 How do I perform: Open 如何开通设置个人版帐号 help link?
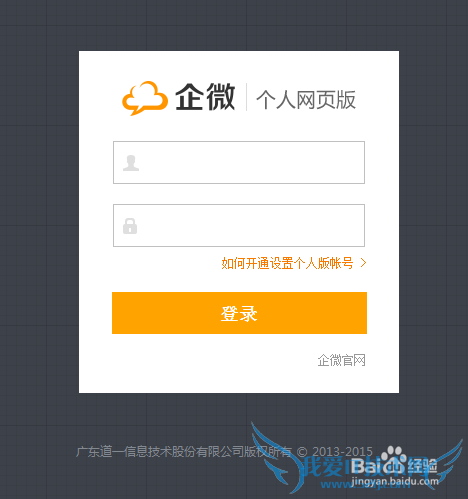click(x=287, y=263)
